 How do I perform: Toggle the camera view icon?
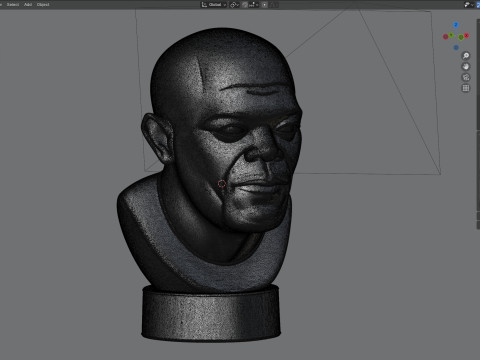466,77
